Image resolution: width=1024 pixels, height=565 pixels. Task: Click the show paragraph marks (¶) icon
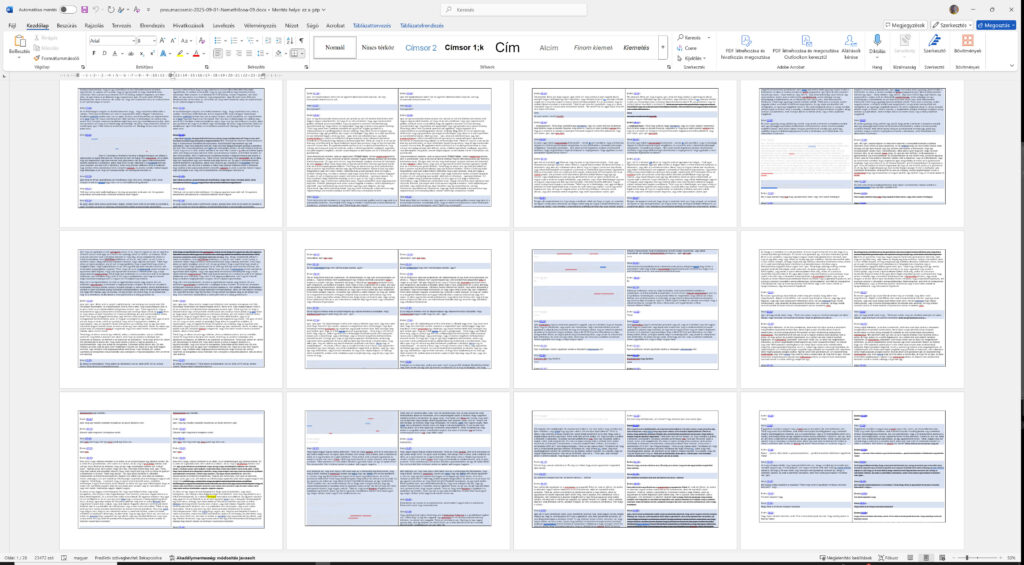(302, 41)
